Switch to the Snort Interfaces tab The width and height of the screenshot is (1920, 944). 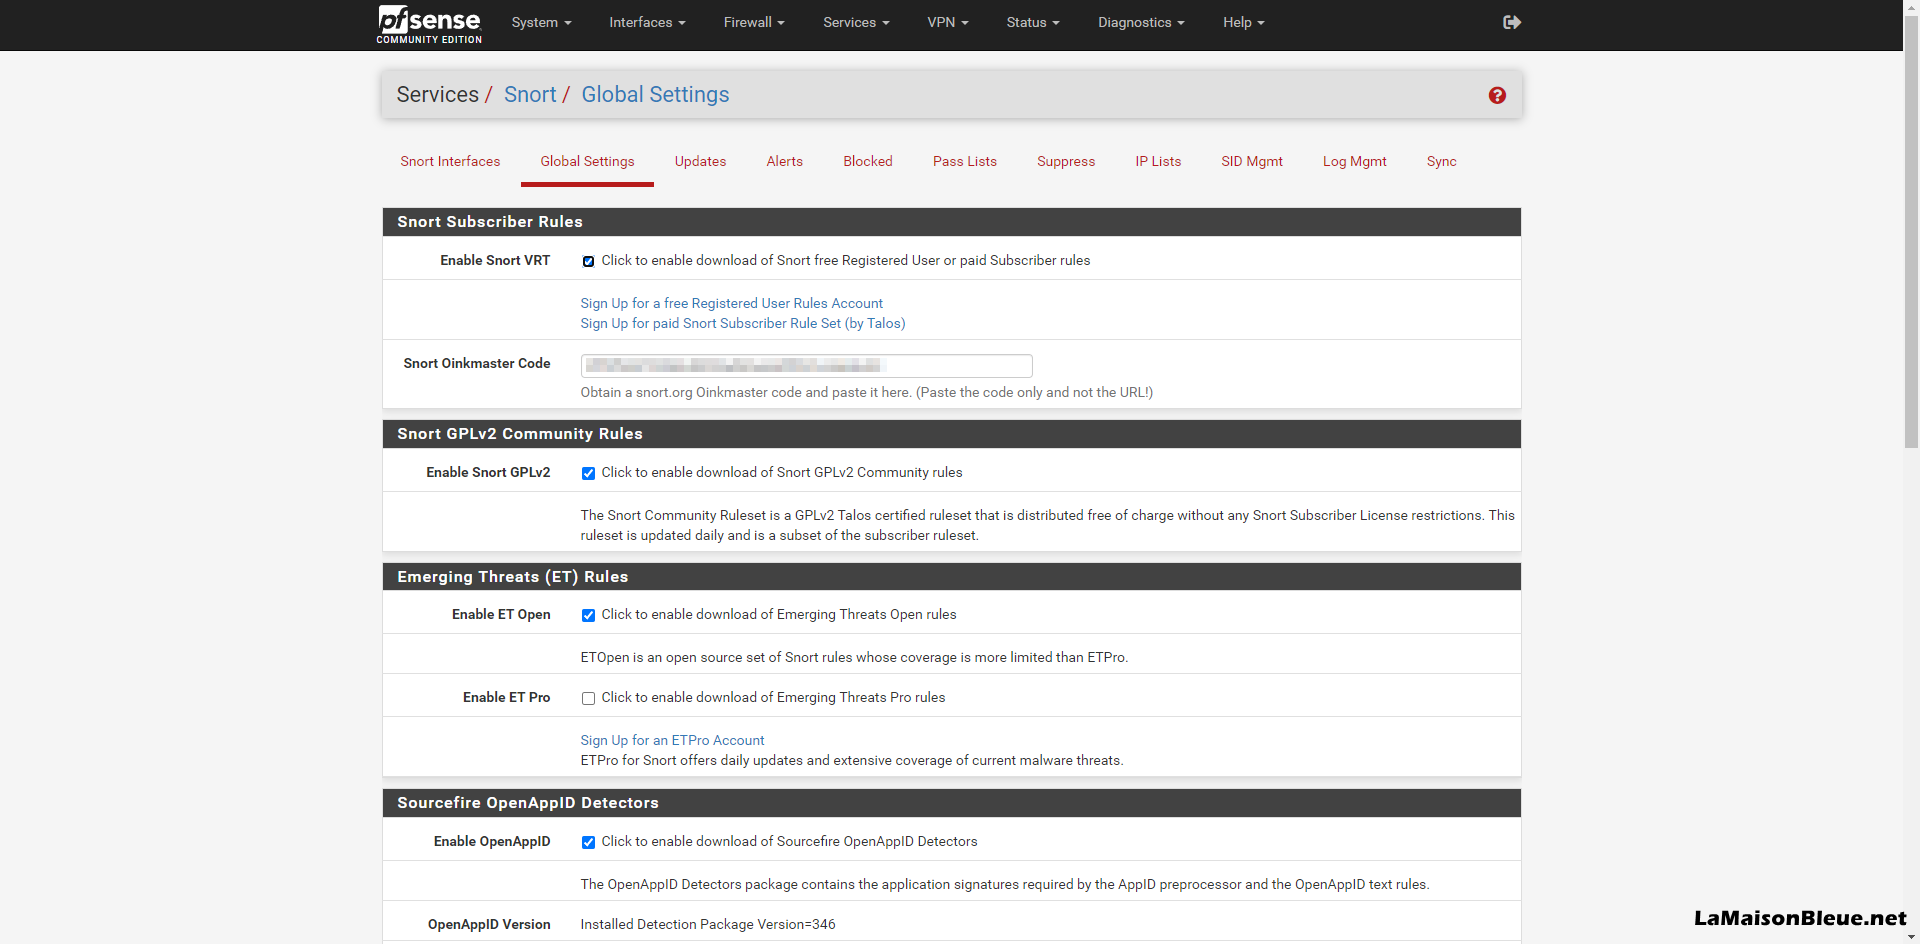450,161
